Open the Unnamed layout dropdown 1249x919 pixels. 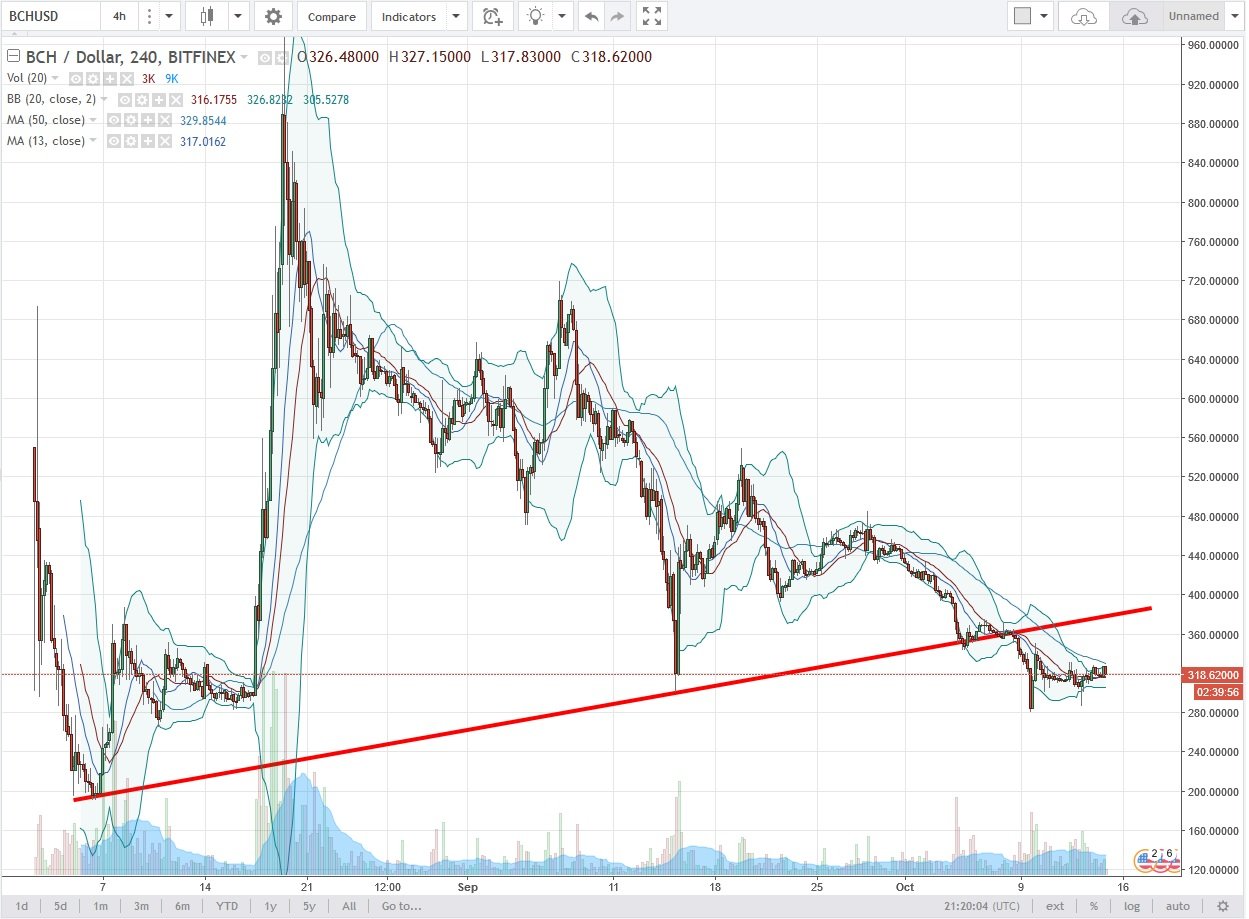[x=1234, y=16]
